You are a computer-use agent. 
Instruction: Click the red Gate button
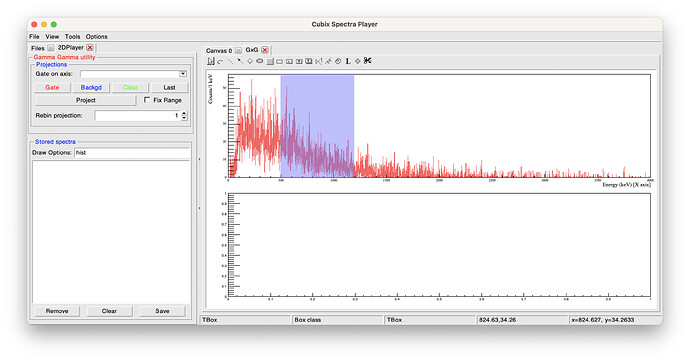click(x=52, y=88)
